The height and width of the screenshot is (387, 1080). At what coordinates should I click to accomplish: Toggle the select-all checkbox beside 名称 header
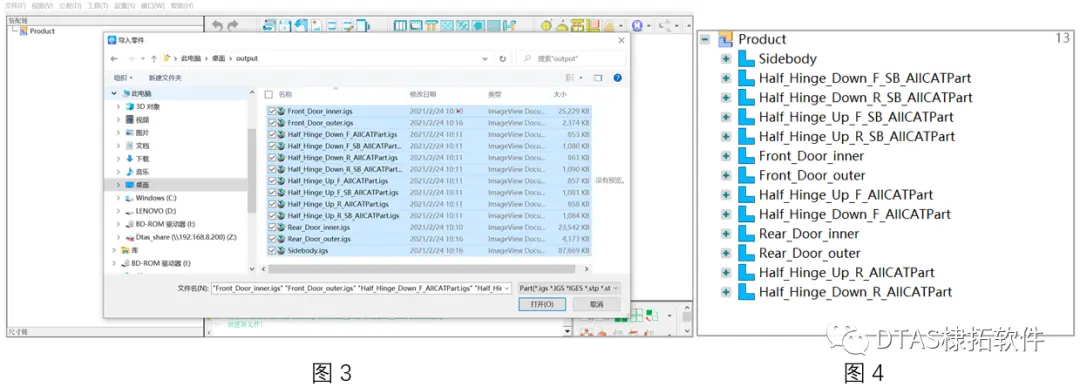click(269, 94)
